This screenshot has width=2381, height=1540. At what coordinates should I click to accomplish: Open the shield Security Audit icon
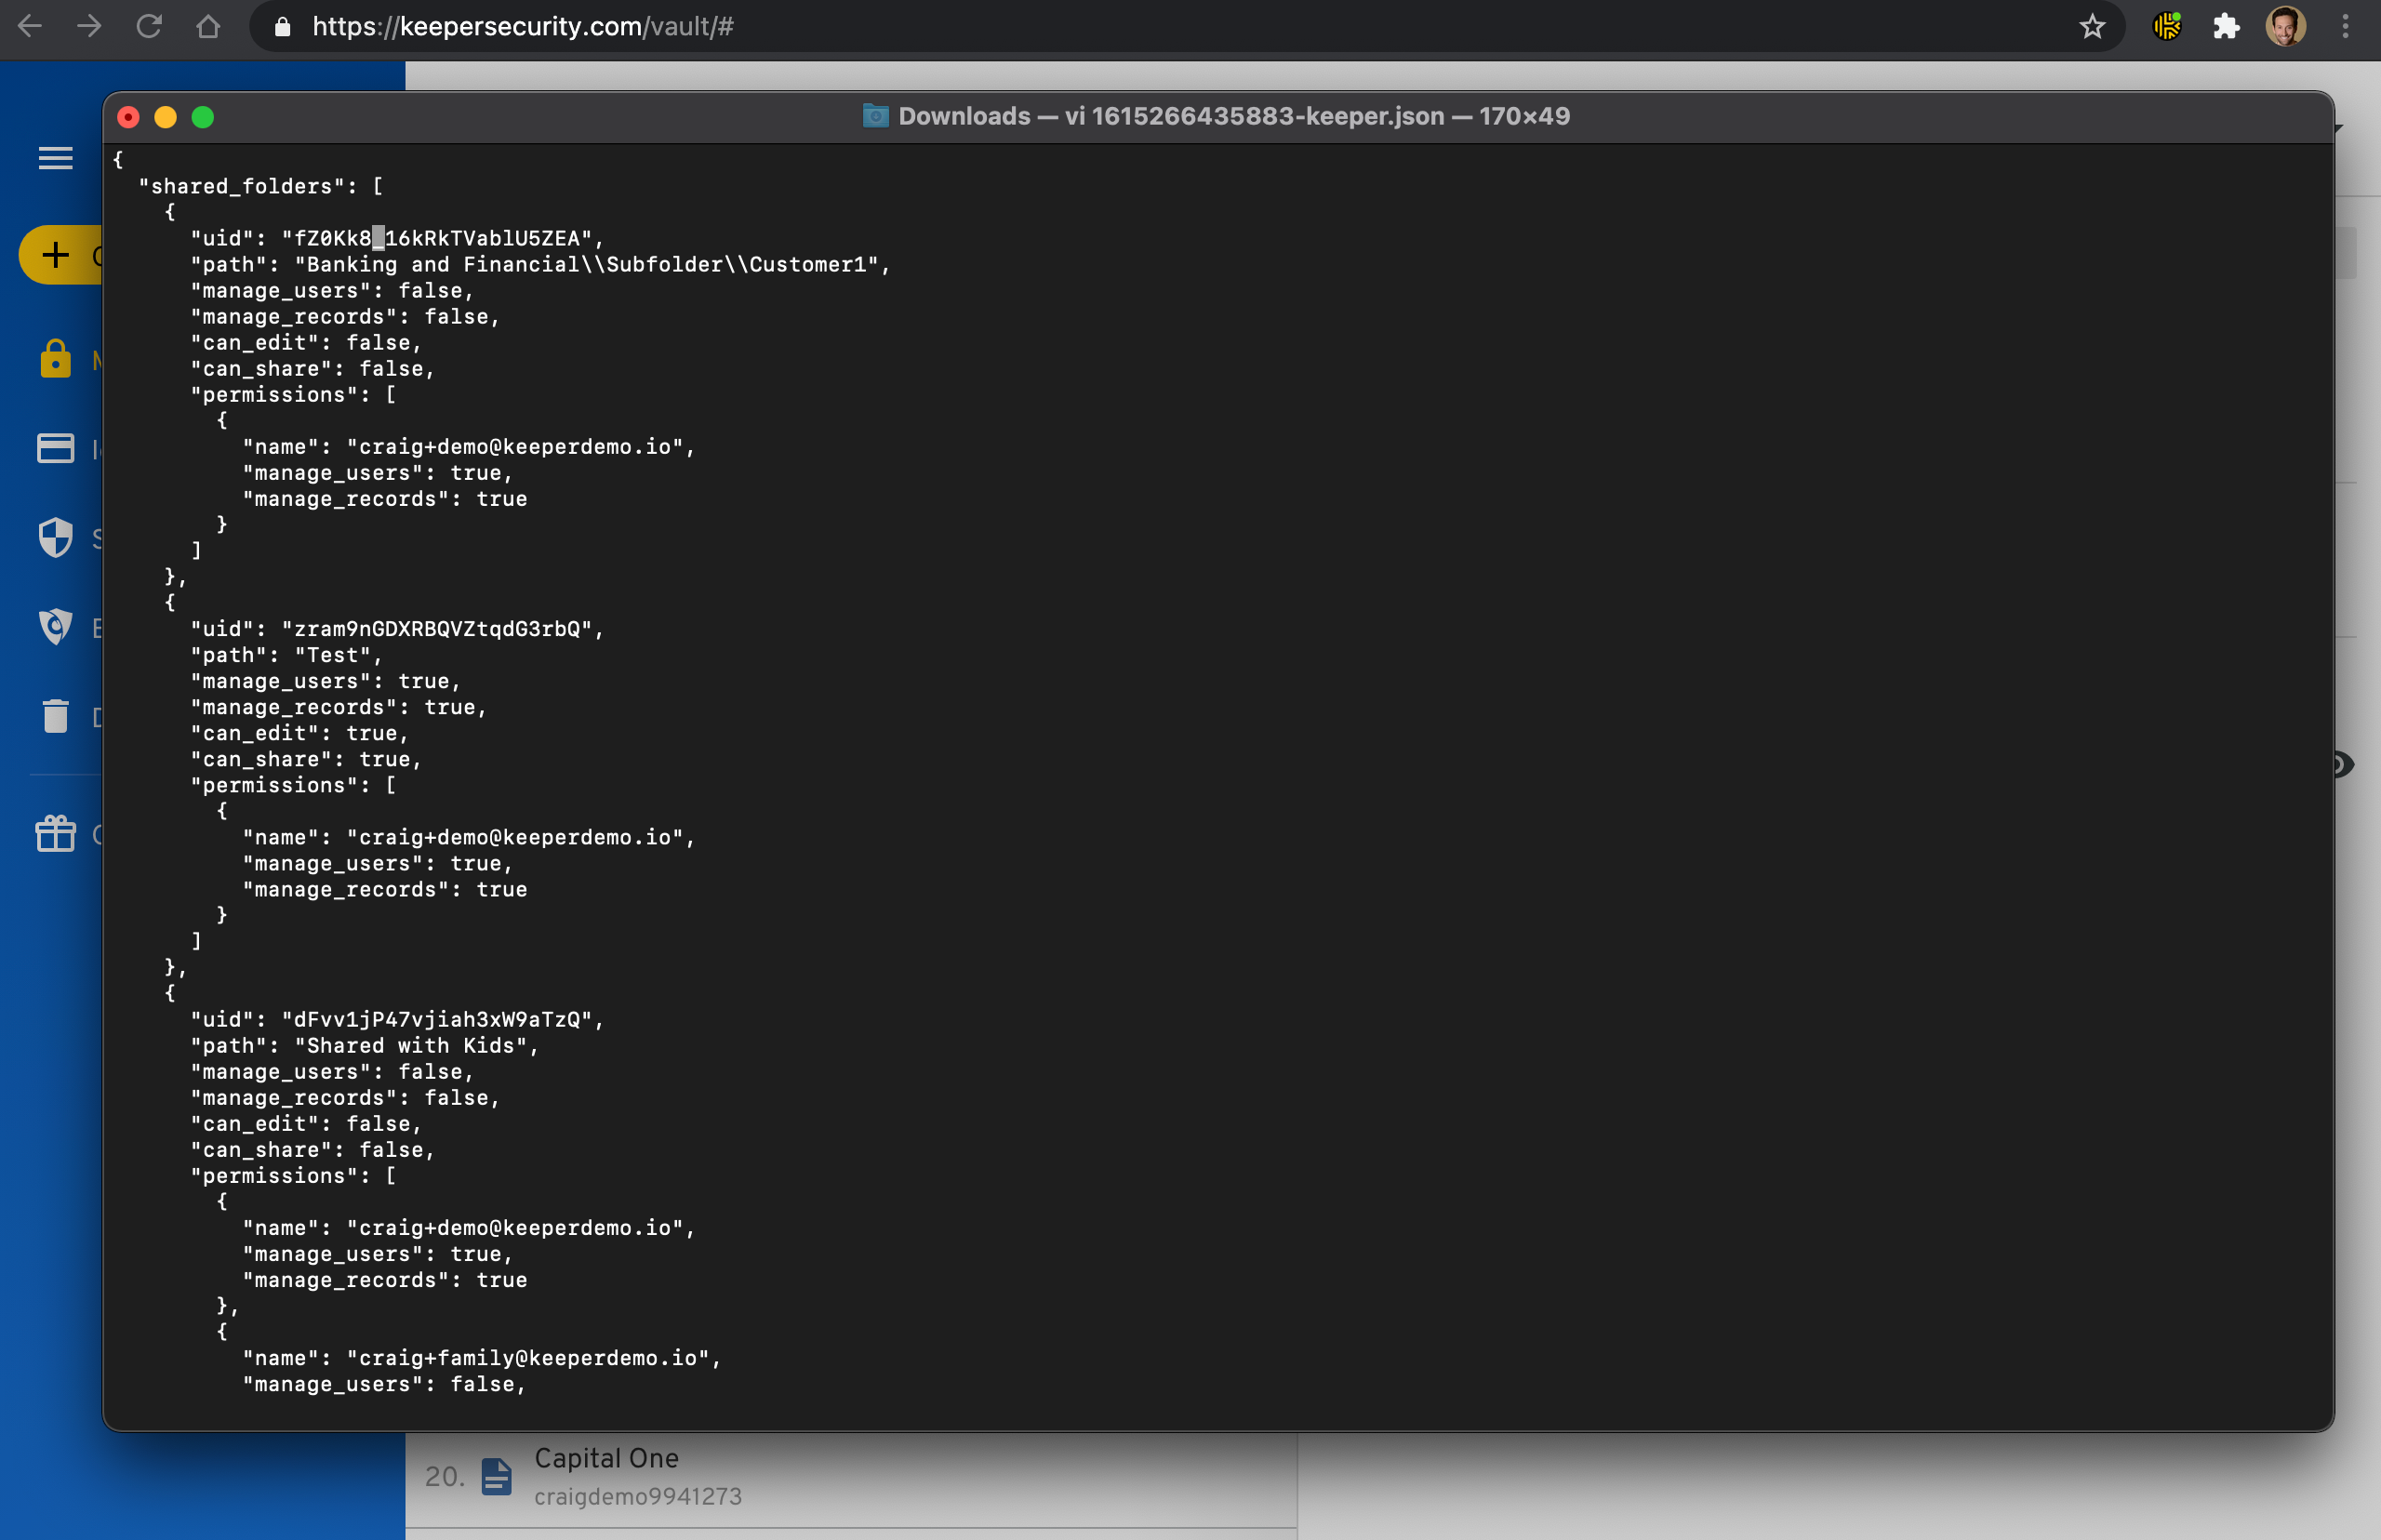tap(55, 537)
